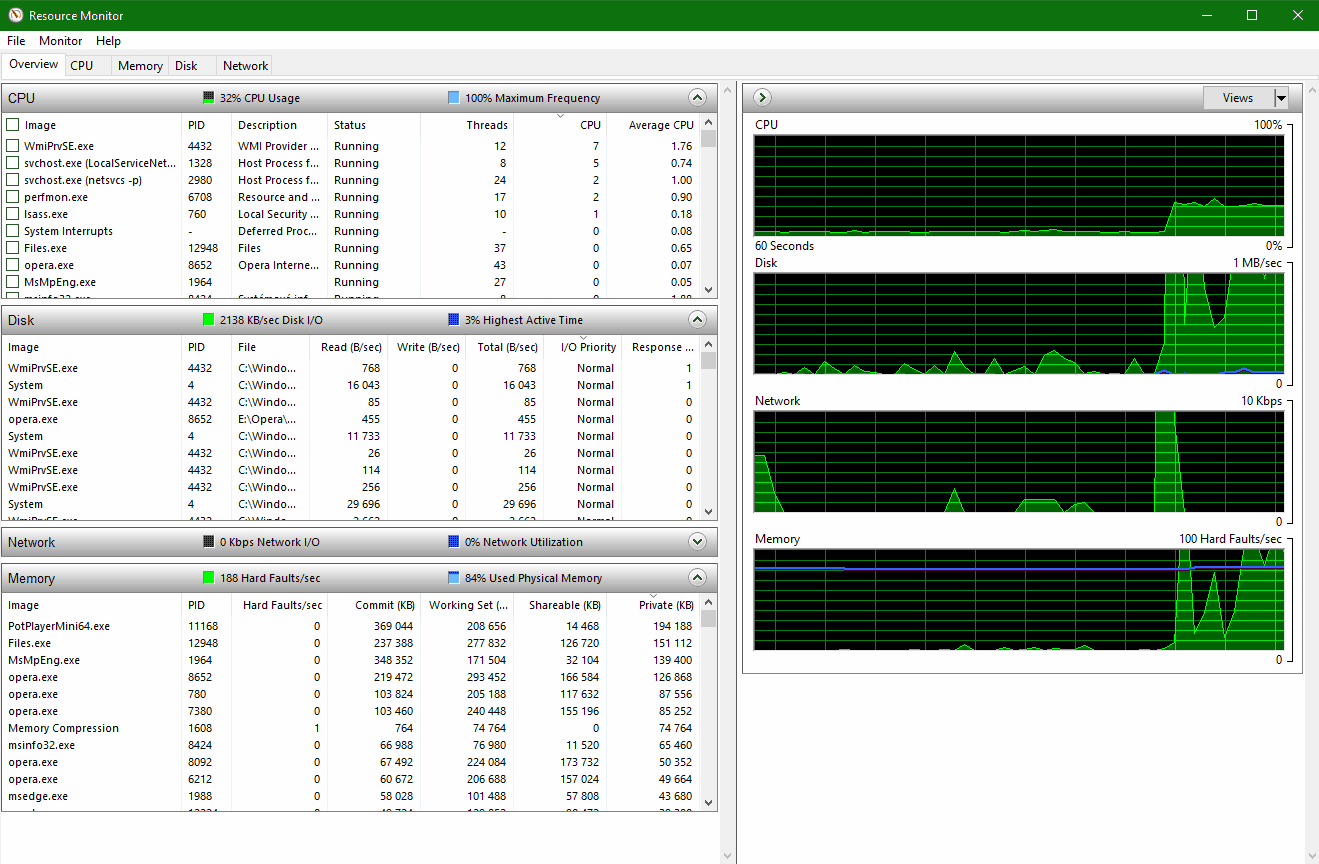Tick the Files.exe checkbox in CPU list
This screenshot has height=864, width=1319.
point(13,248)
